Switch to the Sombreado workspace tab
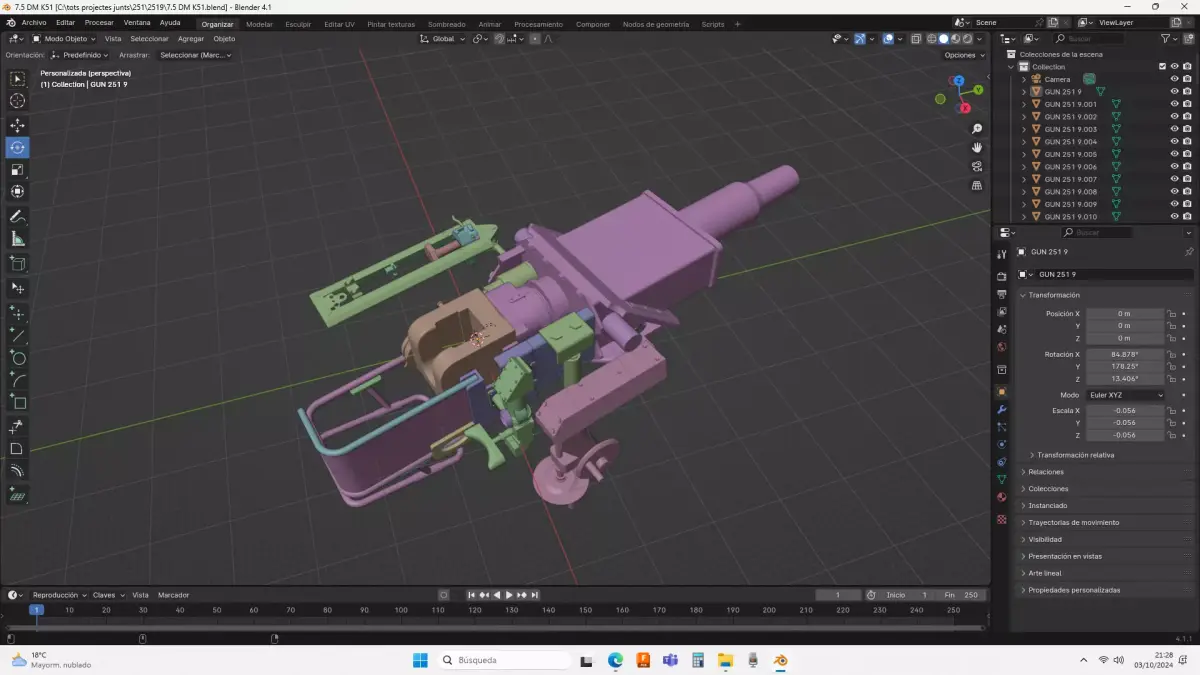 point(446,24)
